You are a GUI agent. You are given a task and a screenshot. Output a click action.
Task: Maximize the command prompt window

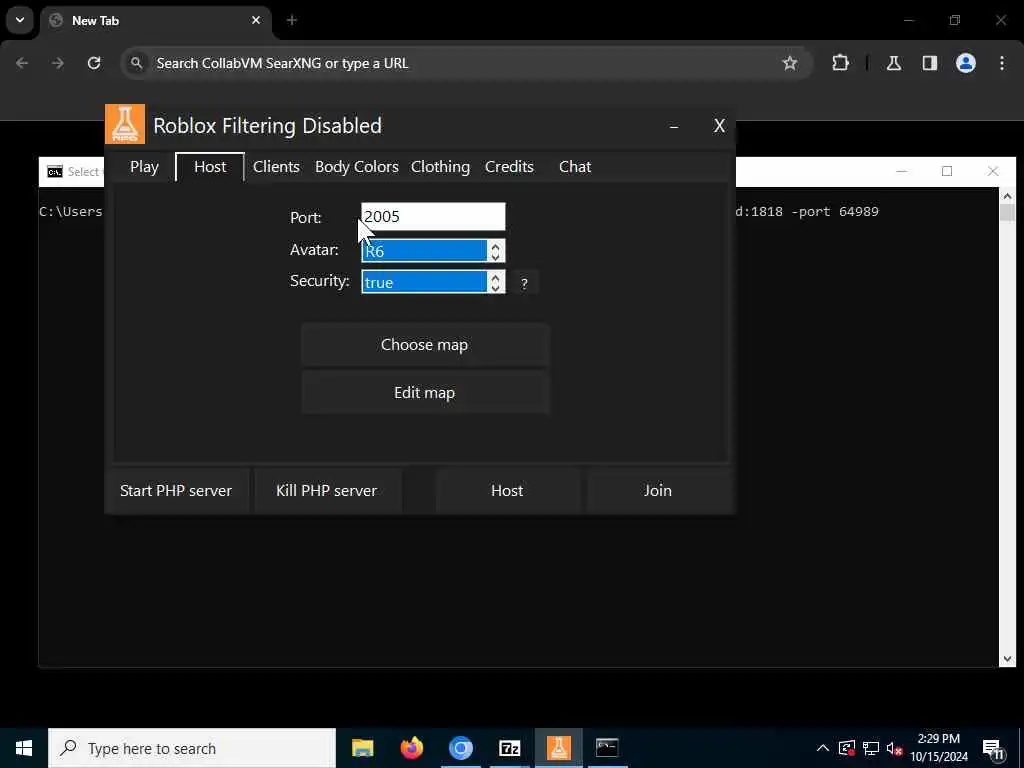(947, 172)
